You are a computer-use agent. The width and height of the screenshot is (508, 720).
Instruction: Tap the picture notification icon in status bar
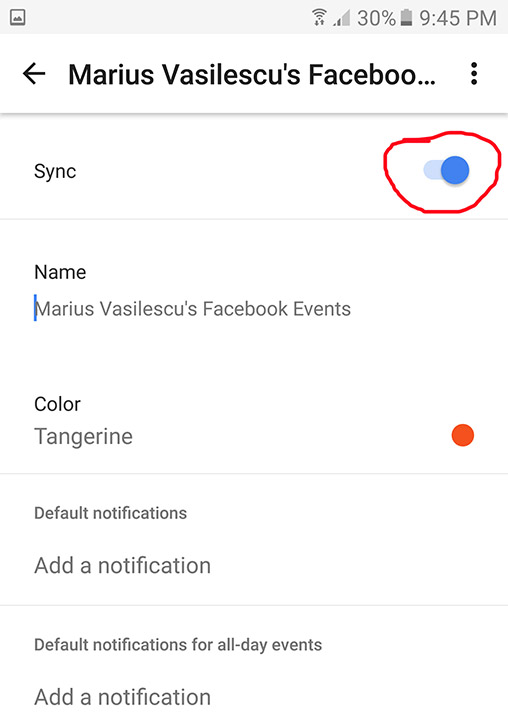(17, 18)
